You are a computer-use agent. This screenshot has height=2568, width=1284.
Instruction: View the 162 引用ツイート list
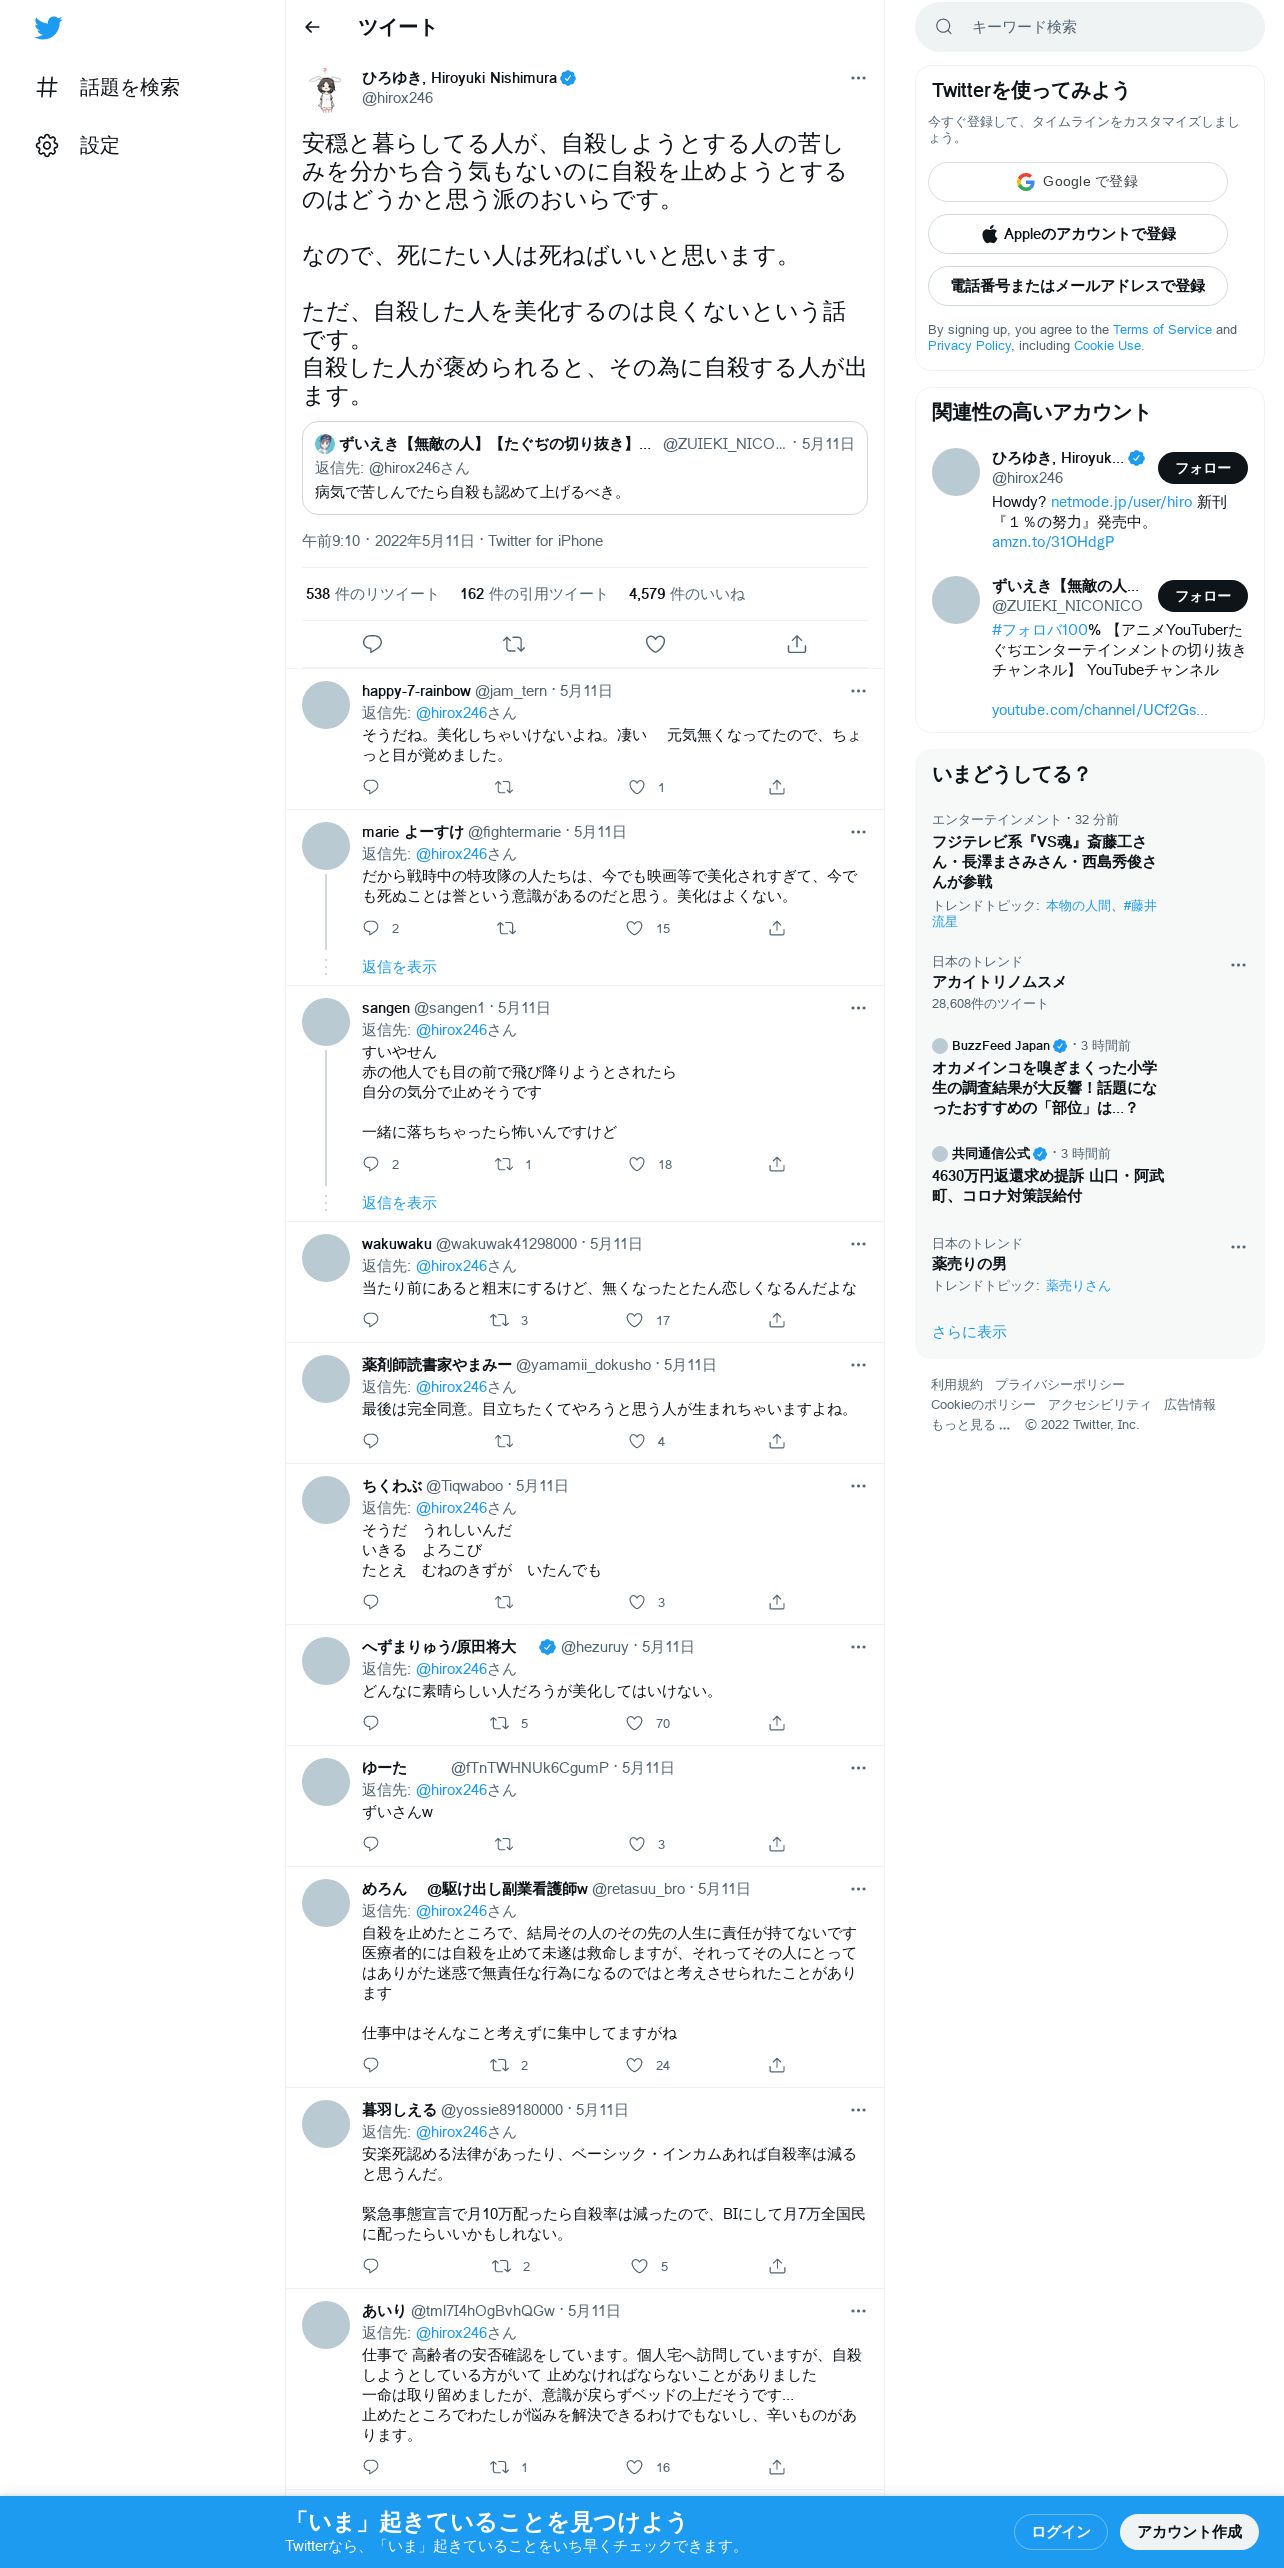533,594
